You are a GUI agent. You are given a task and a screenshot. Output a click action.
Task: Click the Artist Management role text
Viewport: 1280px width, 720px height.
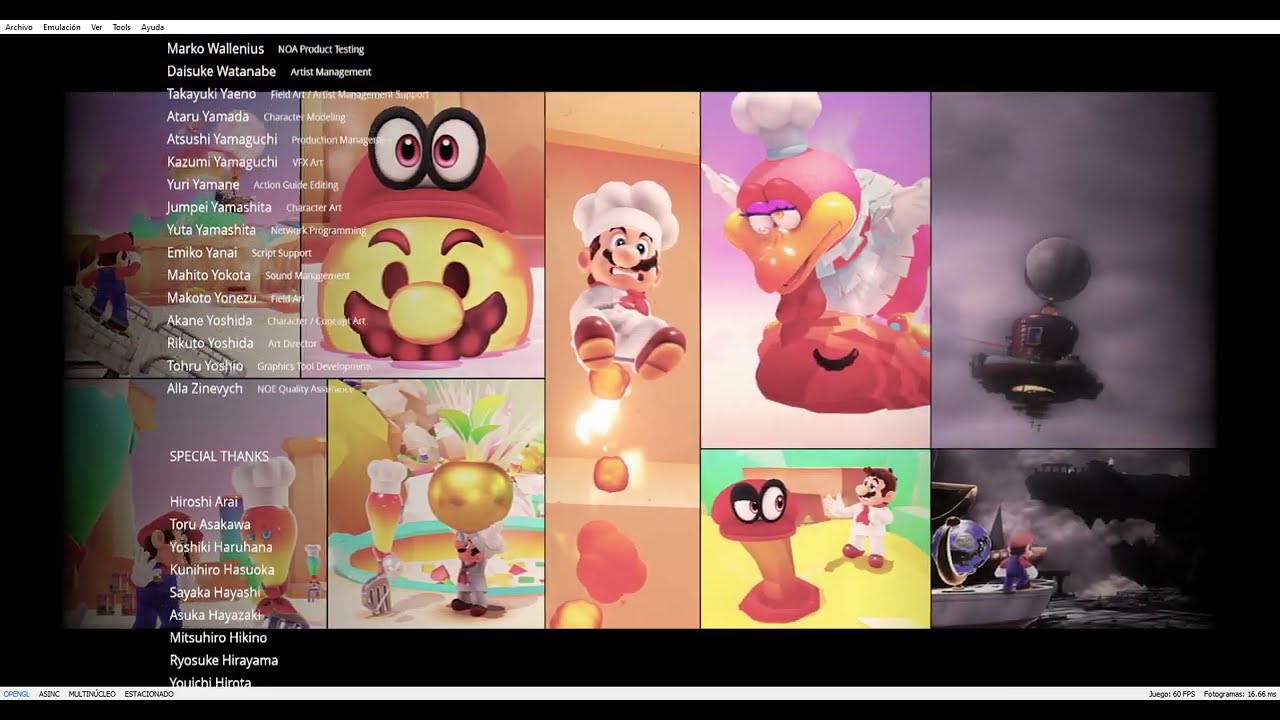pyautogui.click(x=331, y=72)
